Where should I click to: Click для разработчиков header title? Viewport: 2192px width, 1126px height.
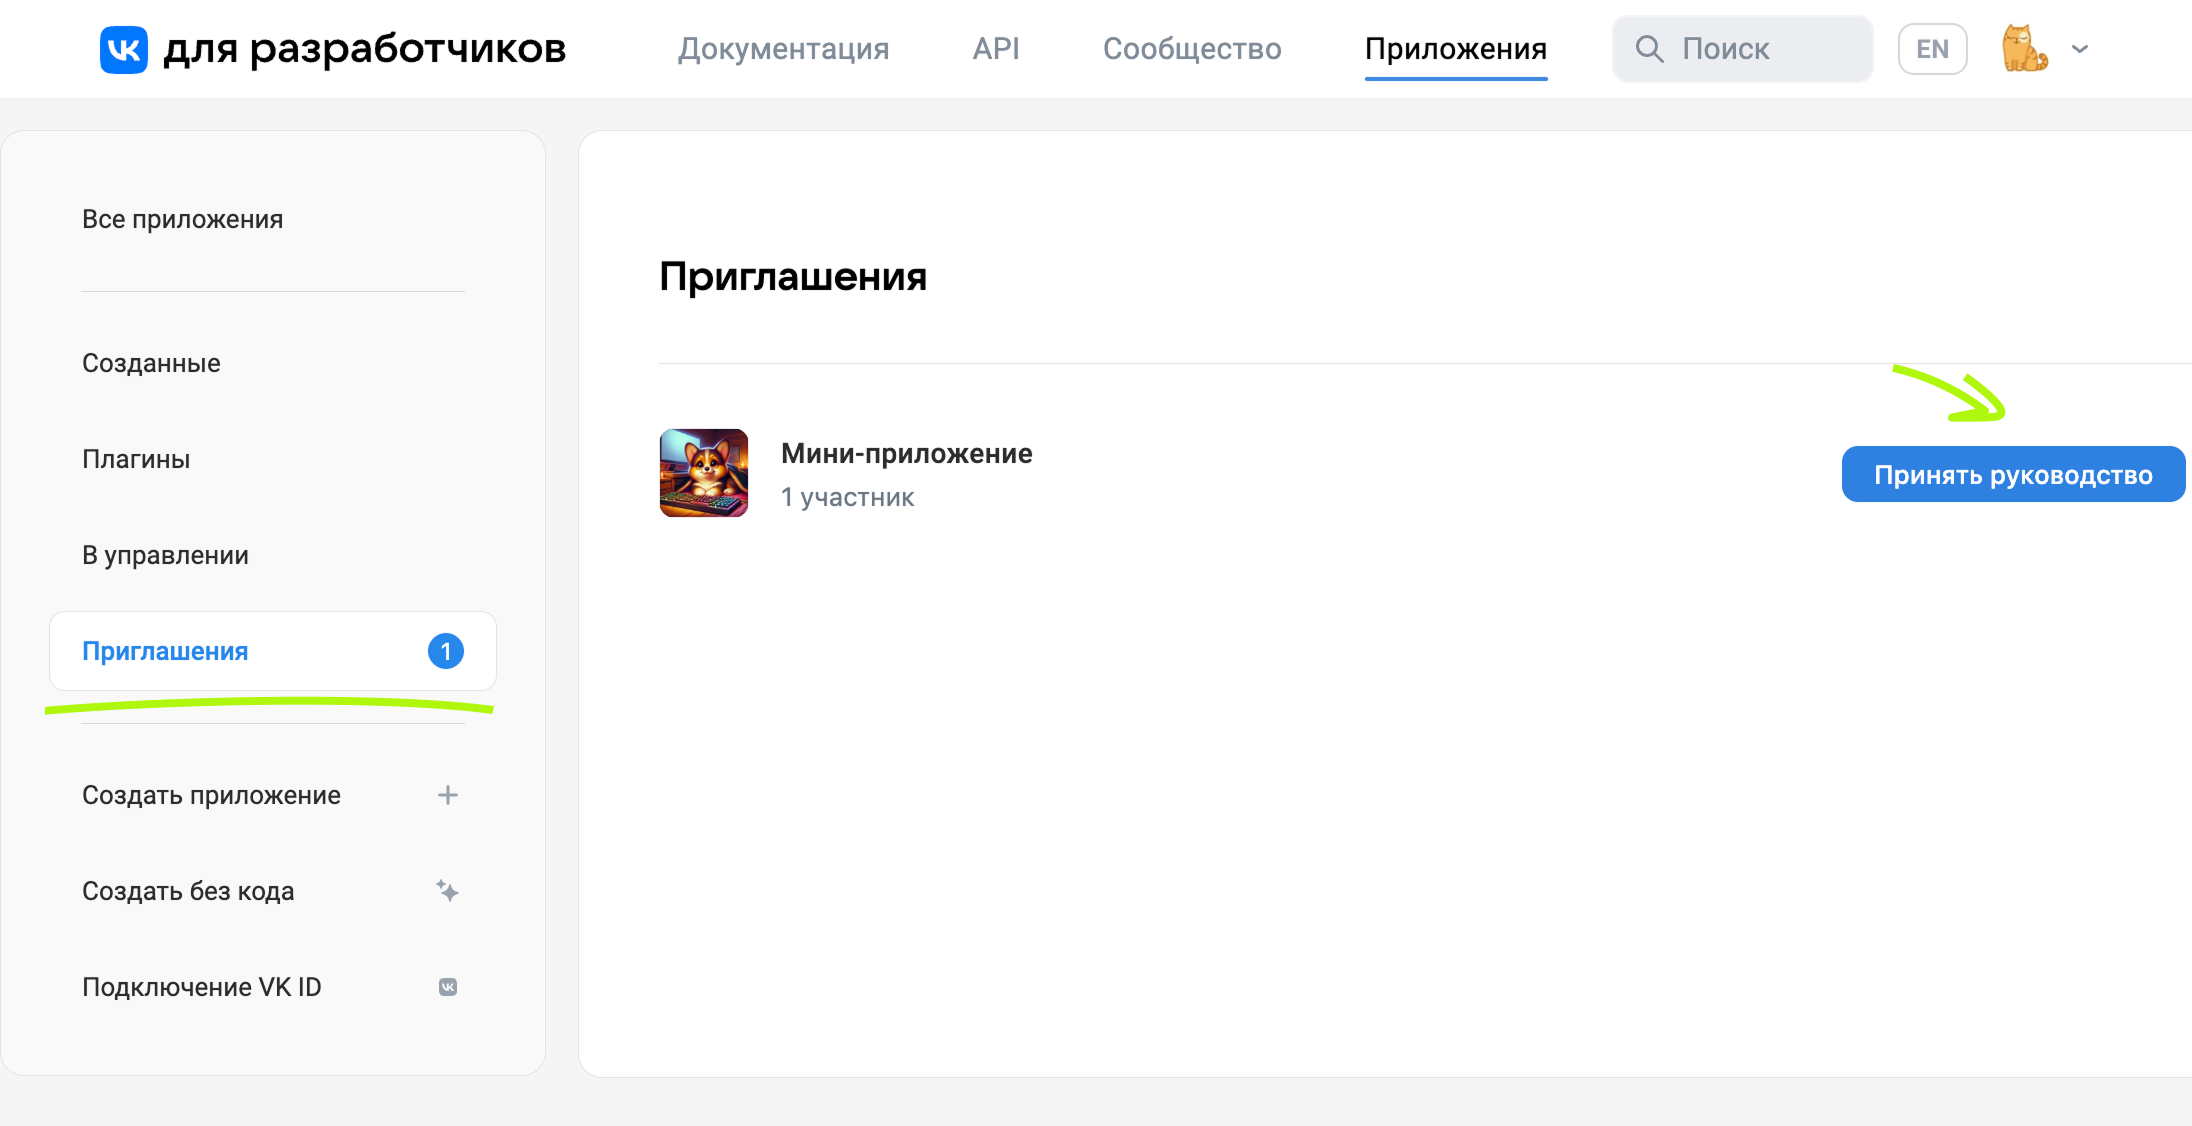(365, 49)
